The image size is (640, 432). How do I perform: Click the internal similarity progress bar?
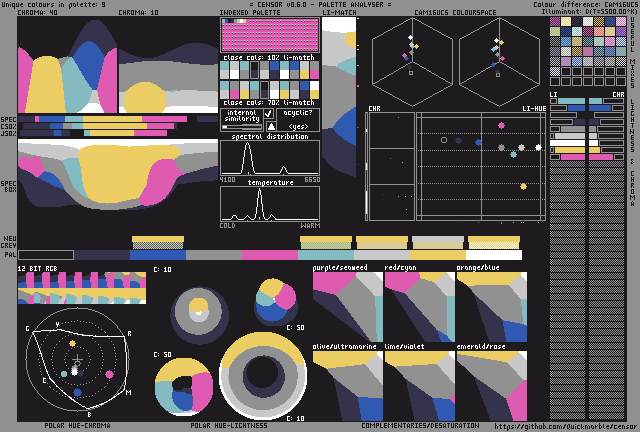(241, 127)
